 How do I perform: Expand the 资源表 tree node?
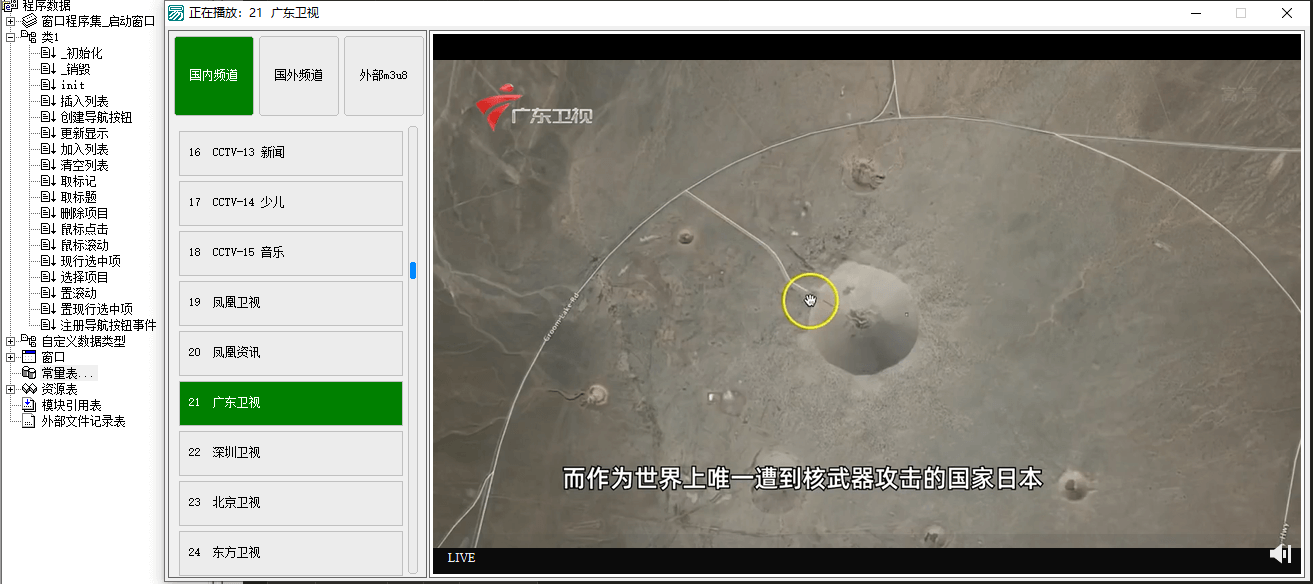pyautogui.click(x=11, y=389)
